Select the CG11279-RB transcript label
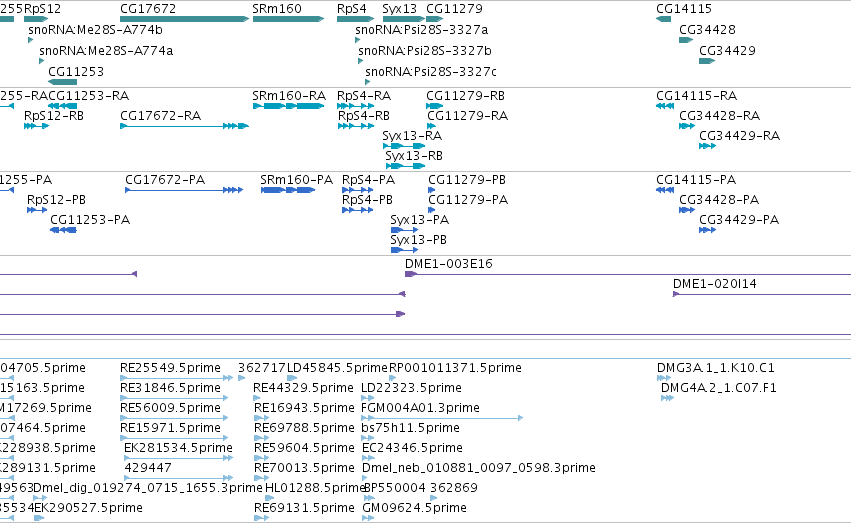Image resolution: width=851 pixels, height=523 pixels. click(465, 95)
